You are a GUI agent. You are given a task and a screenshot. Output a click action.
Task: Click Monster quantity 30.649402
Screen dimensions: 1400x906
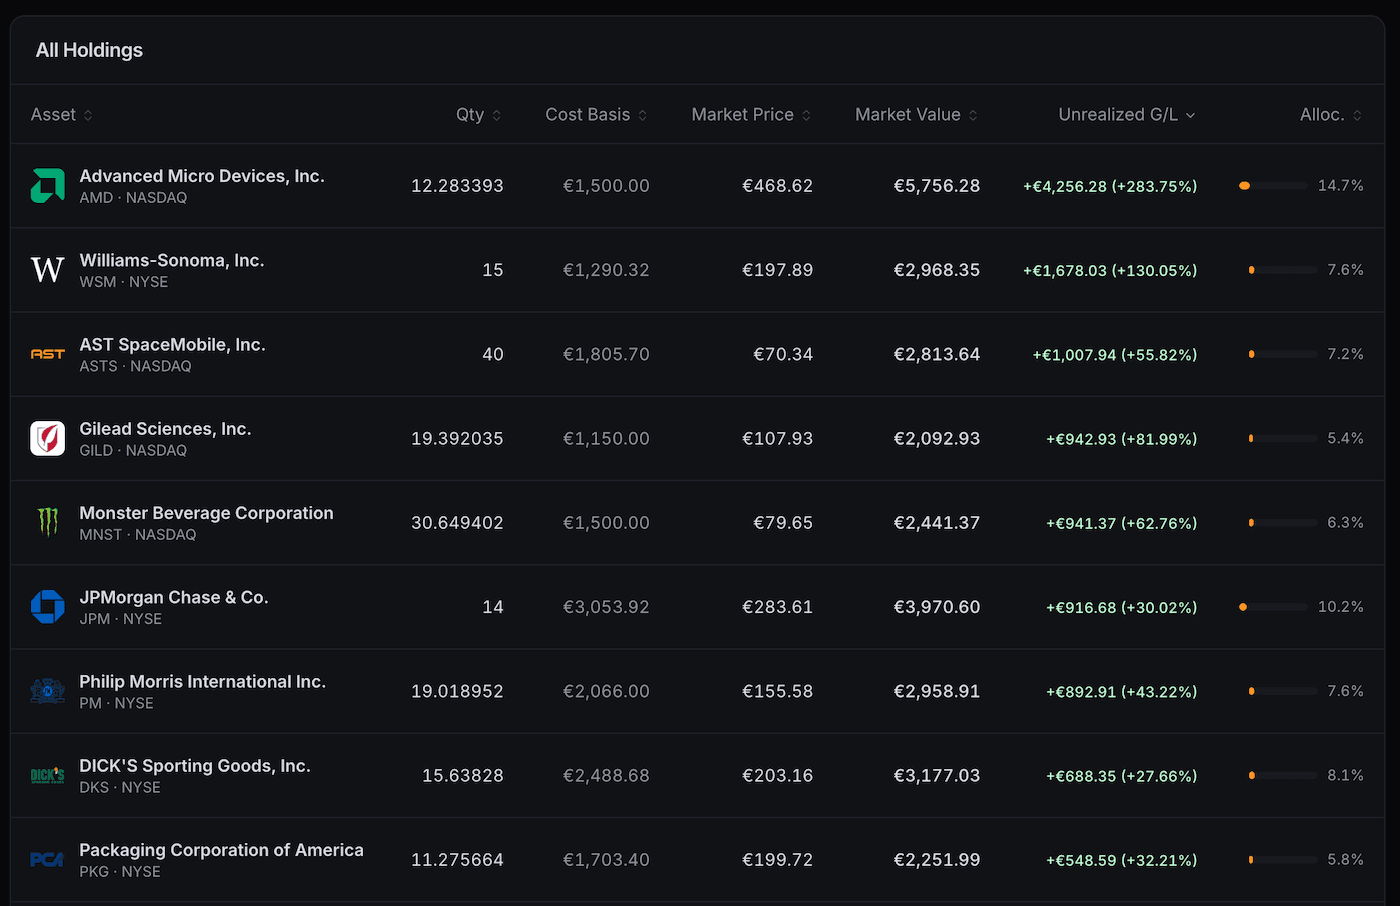coord(457,522)
